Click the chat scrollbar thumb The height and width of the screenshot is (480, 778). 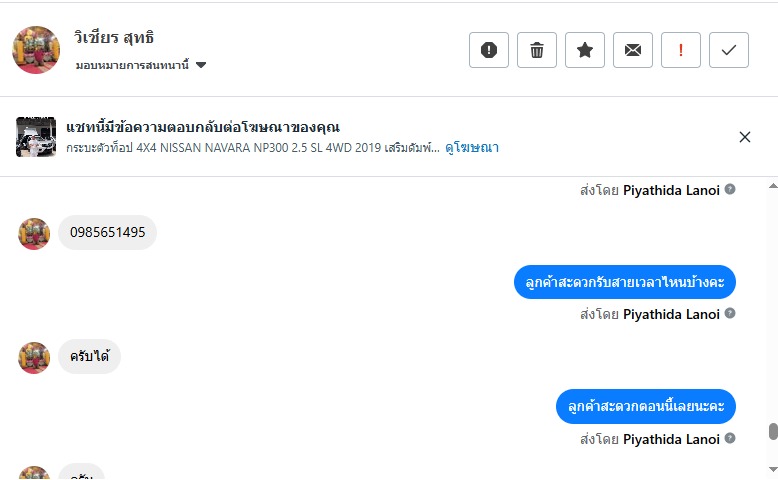pos(772,431)
